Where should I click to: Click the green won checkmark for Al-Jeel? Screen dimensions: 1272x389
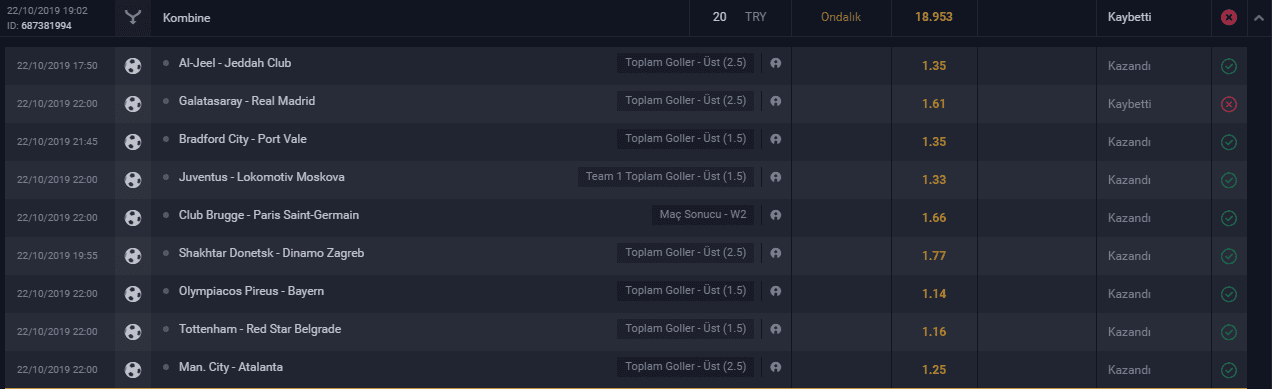tap(1229, 66)
